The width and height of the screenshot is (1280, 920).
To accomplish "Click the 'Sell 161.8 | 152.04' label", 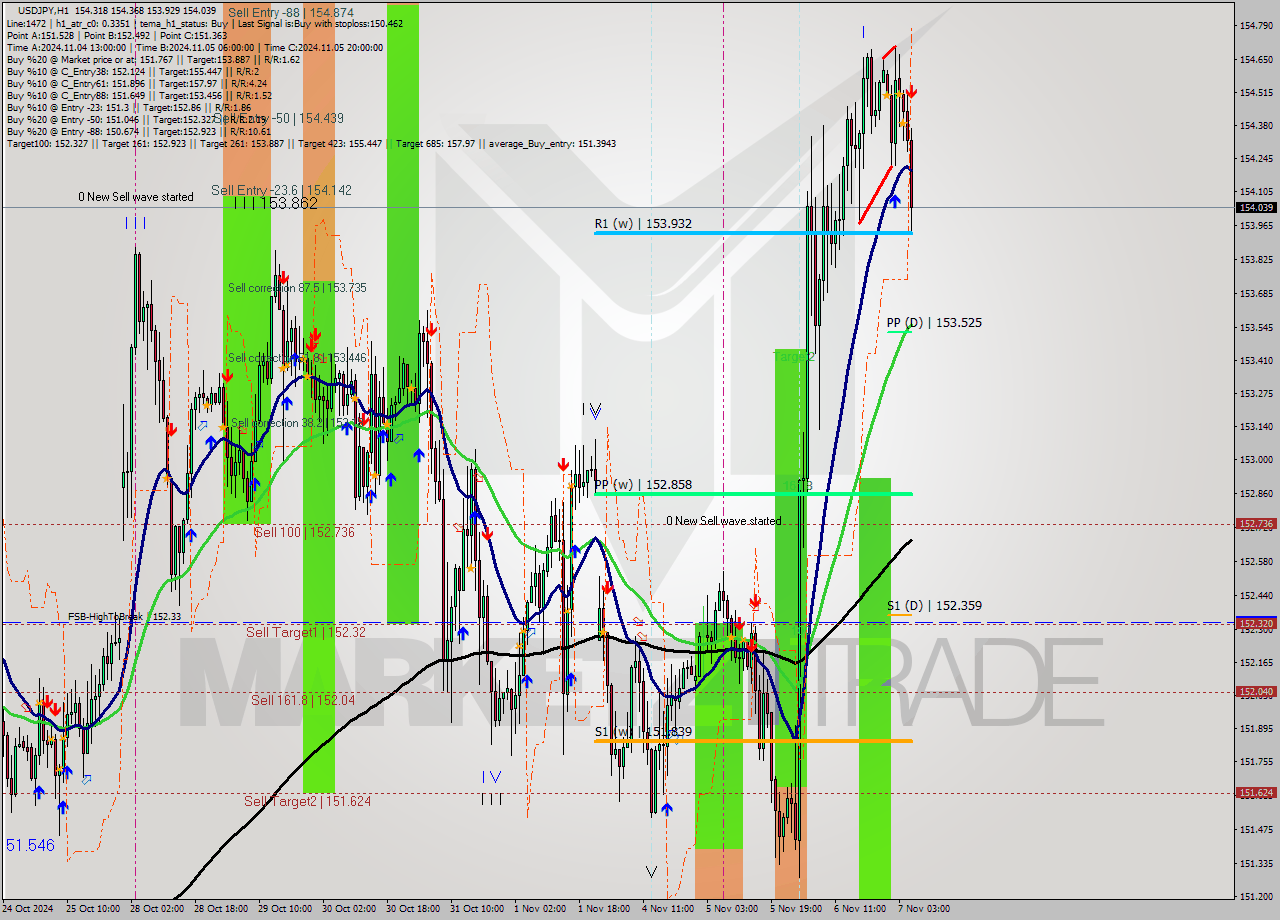I will 302,700.
